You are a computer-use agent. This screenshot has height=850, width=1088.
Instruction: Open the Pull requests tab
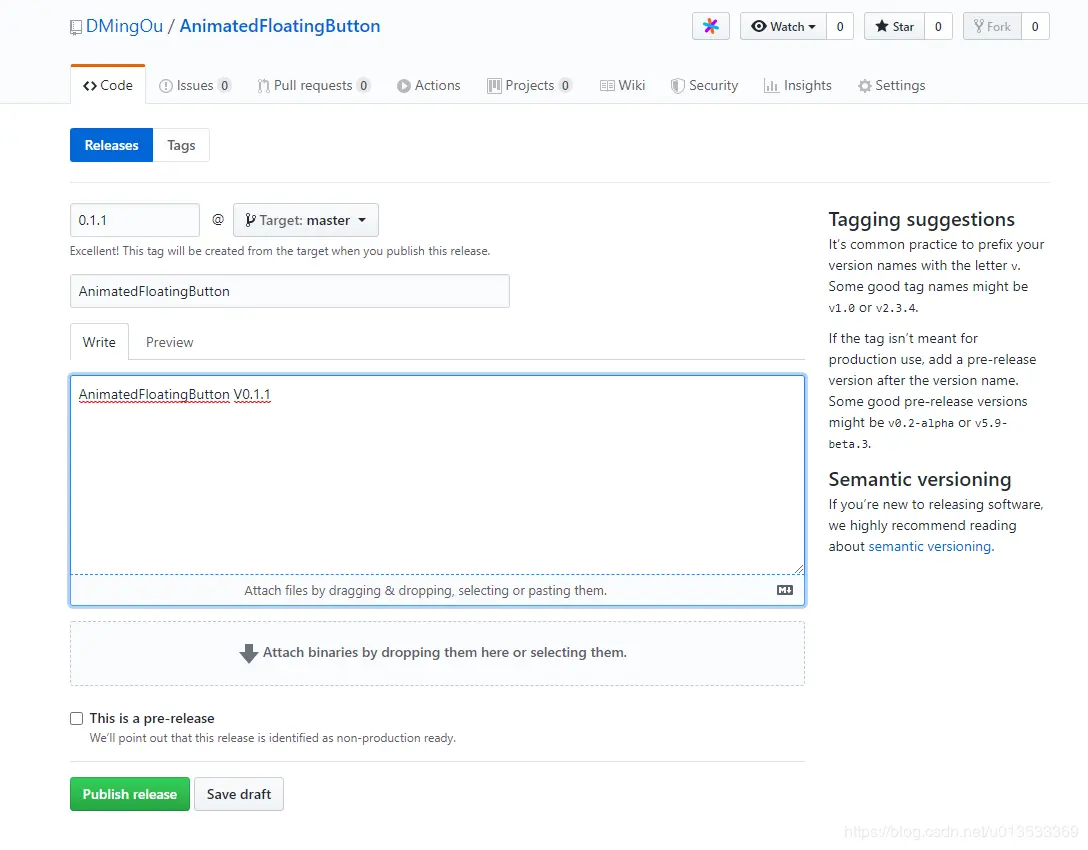pos(314,85)
